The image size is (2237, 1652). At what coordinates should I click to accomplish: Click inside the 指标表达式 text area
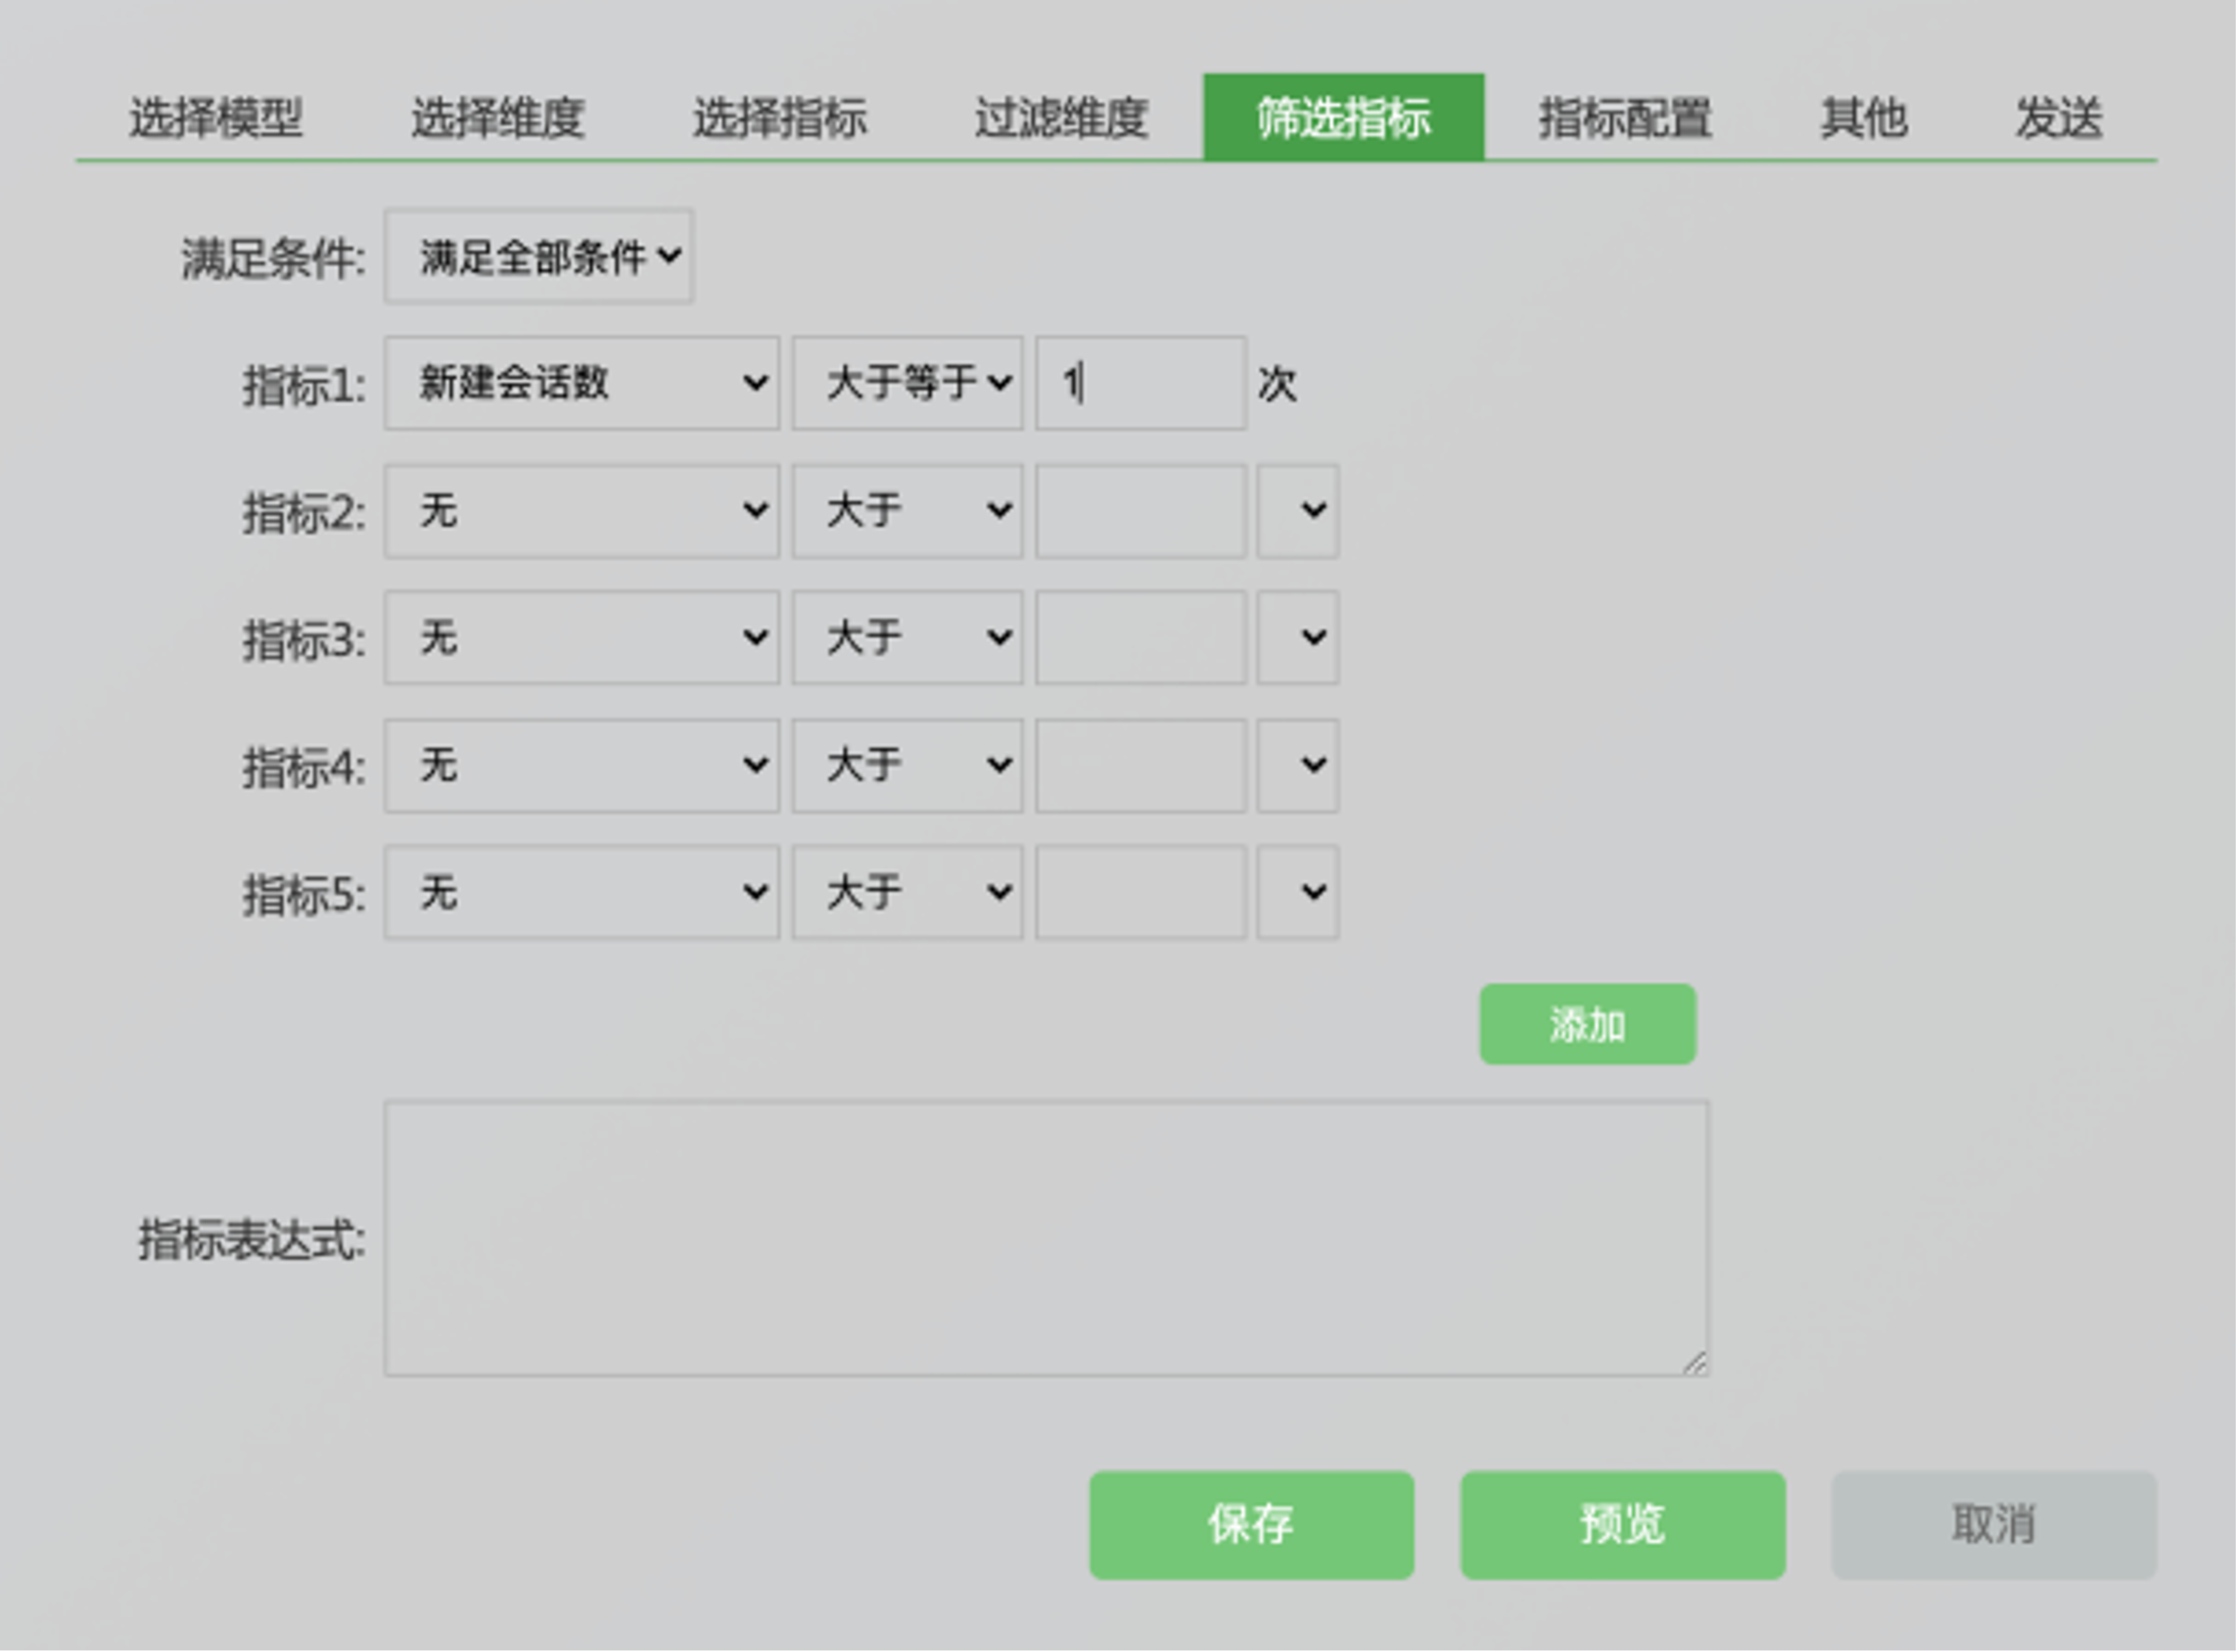coord(1045,1238)
